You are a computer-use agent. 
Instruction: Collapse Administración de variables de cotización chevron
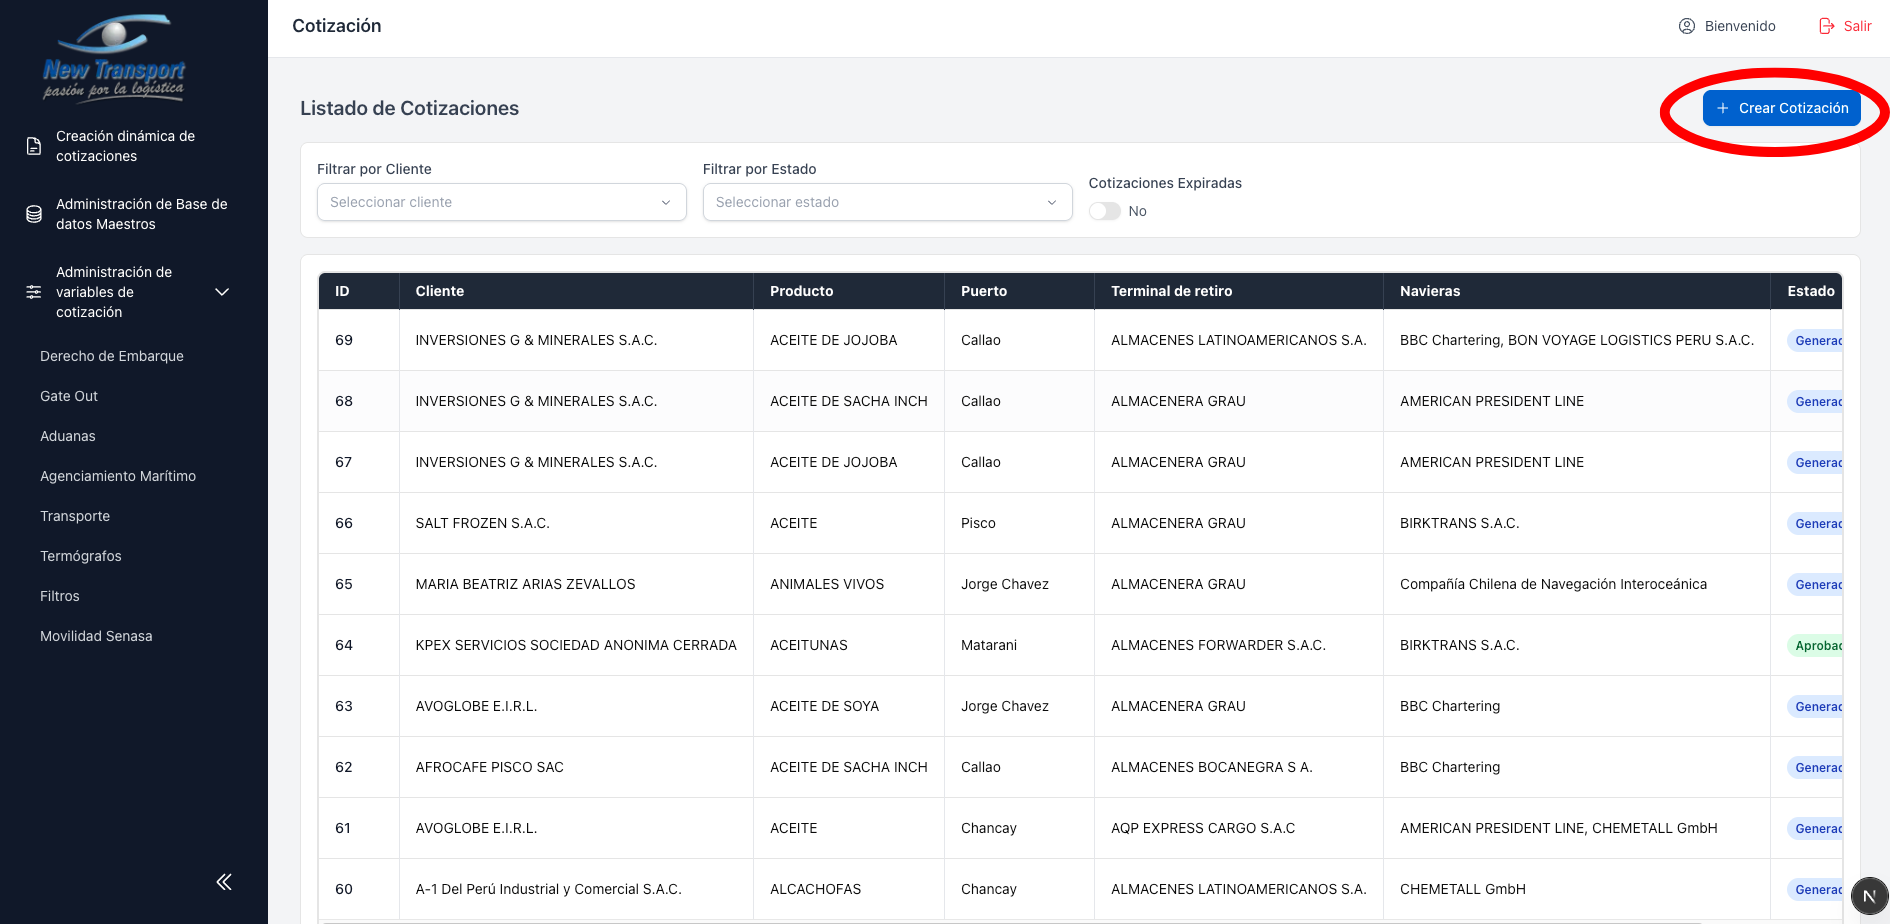point(222,292)
